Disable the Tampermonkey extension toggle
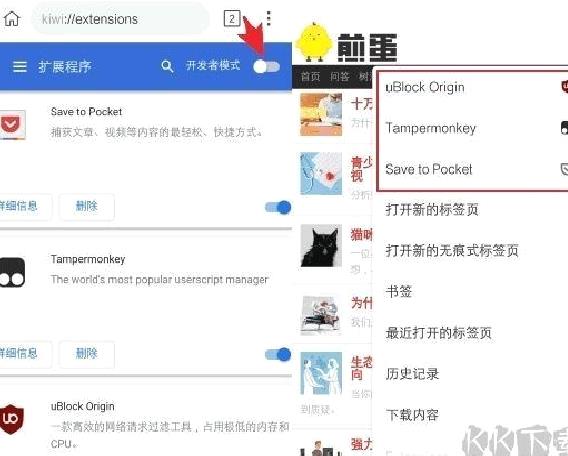Viewport: 568px width, 456px height. point(278,355)
